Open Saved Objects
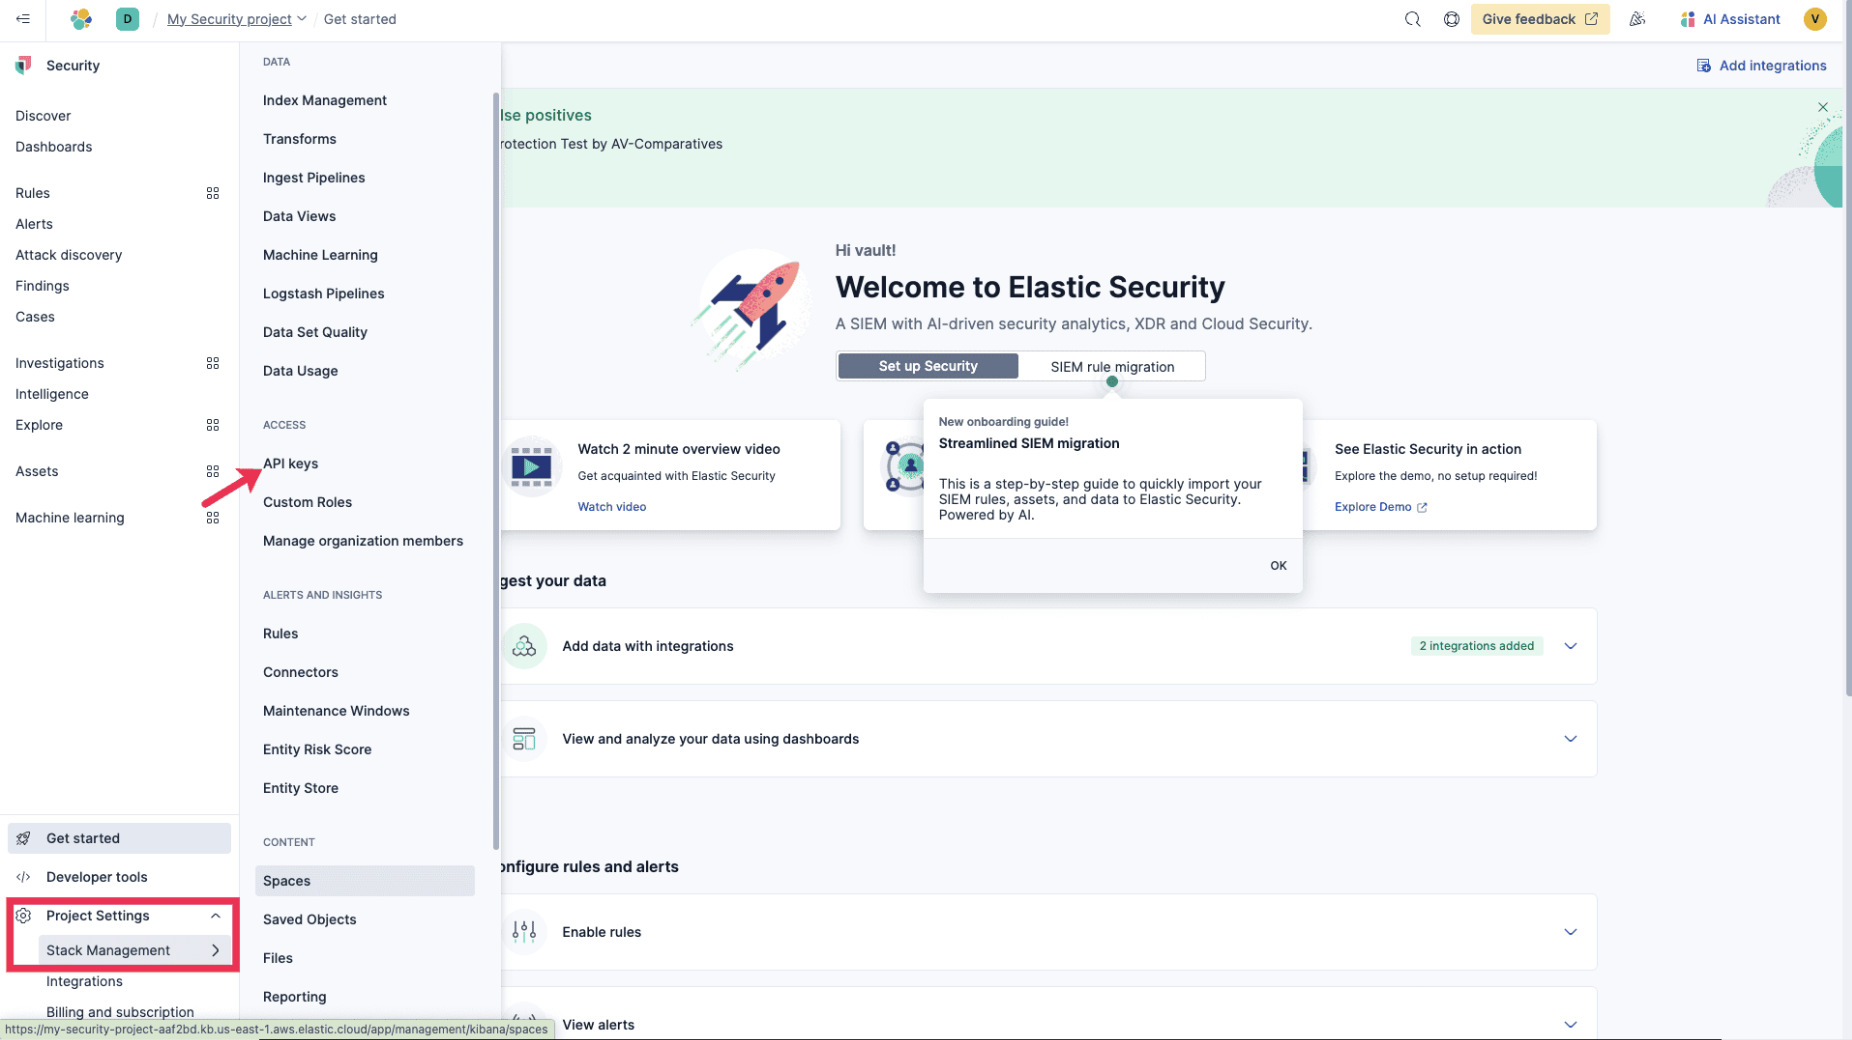This screenshot has height=1040, width=1852. [309, 920]
